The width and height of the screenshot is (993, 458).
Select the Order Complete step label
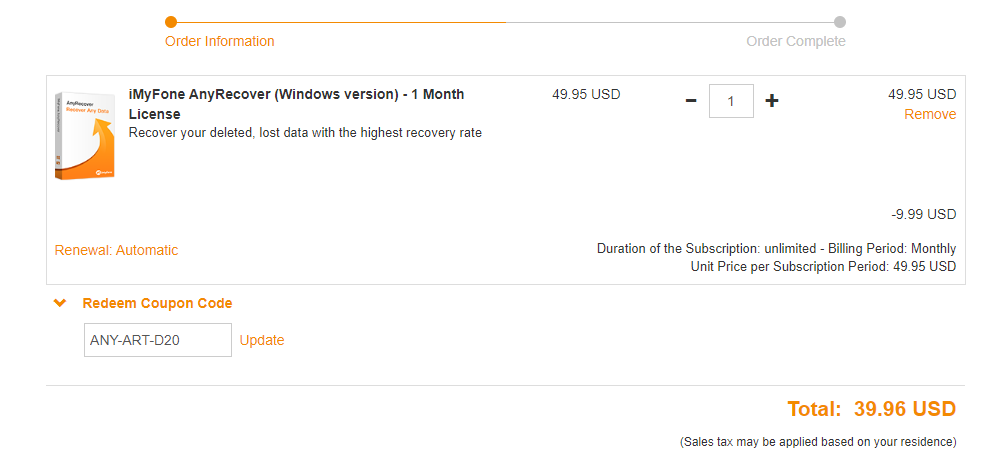point(795,42)
